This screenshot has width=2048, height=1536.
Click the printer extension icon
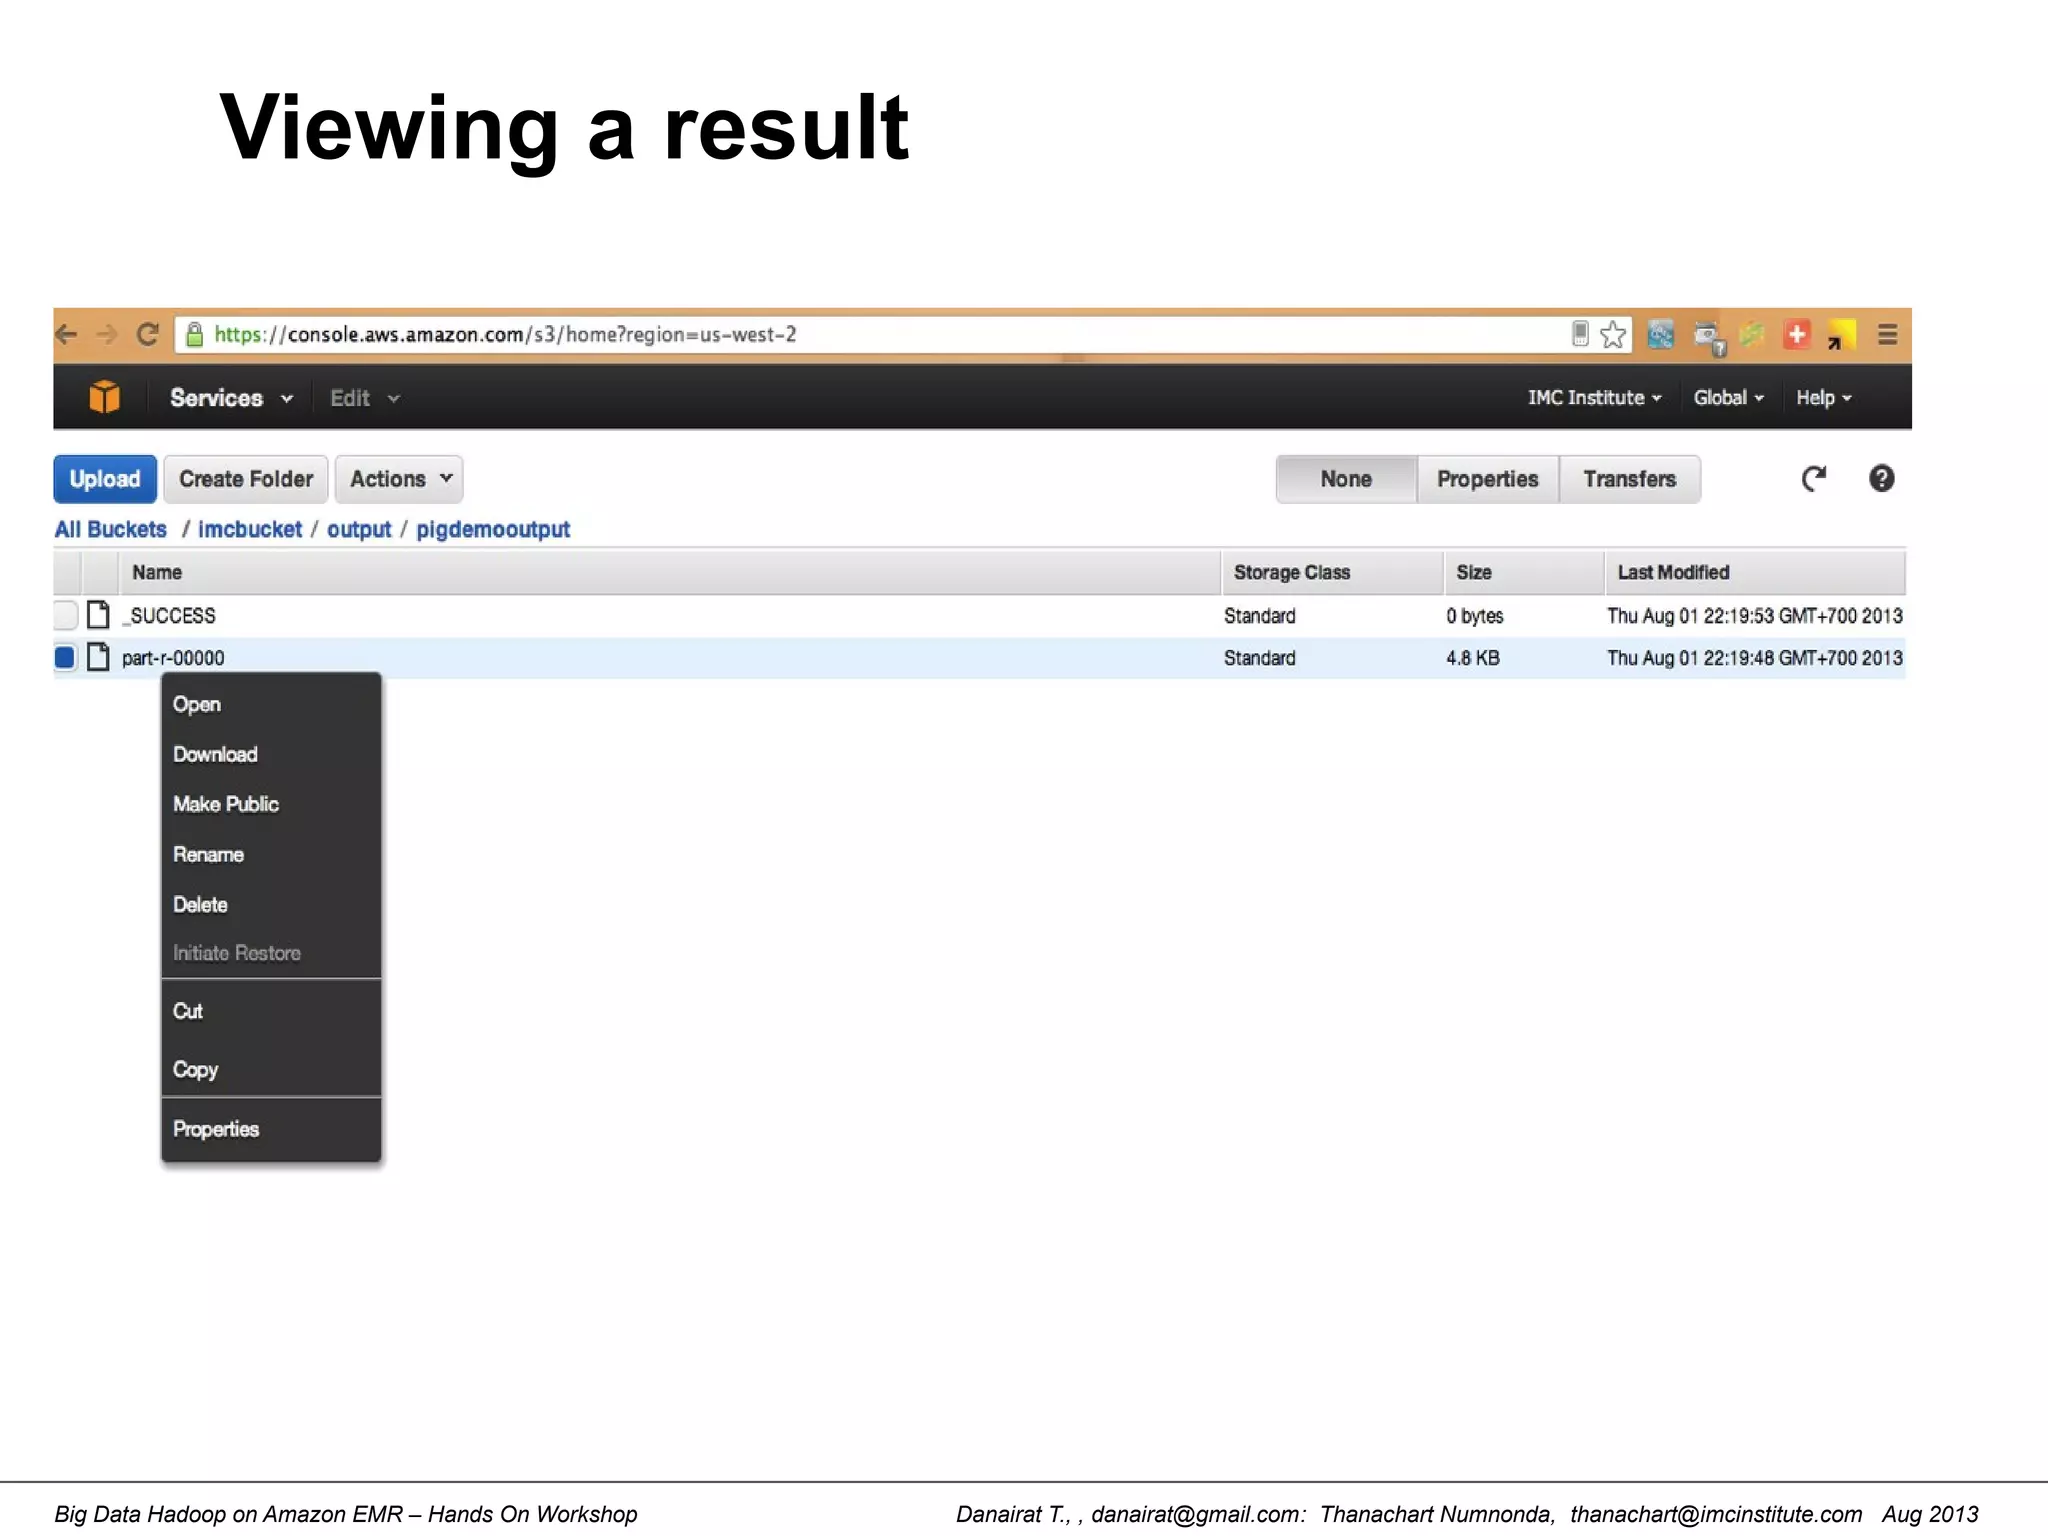(1709, 337)
